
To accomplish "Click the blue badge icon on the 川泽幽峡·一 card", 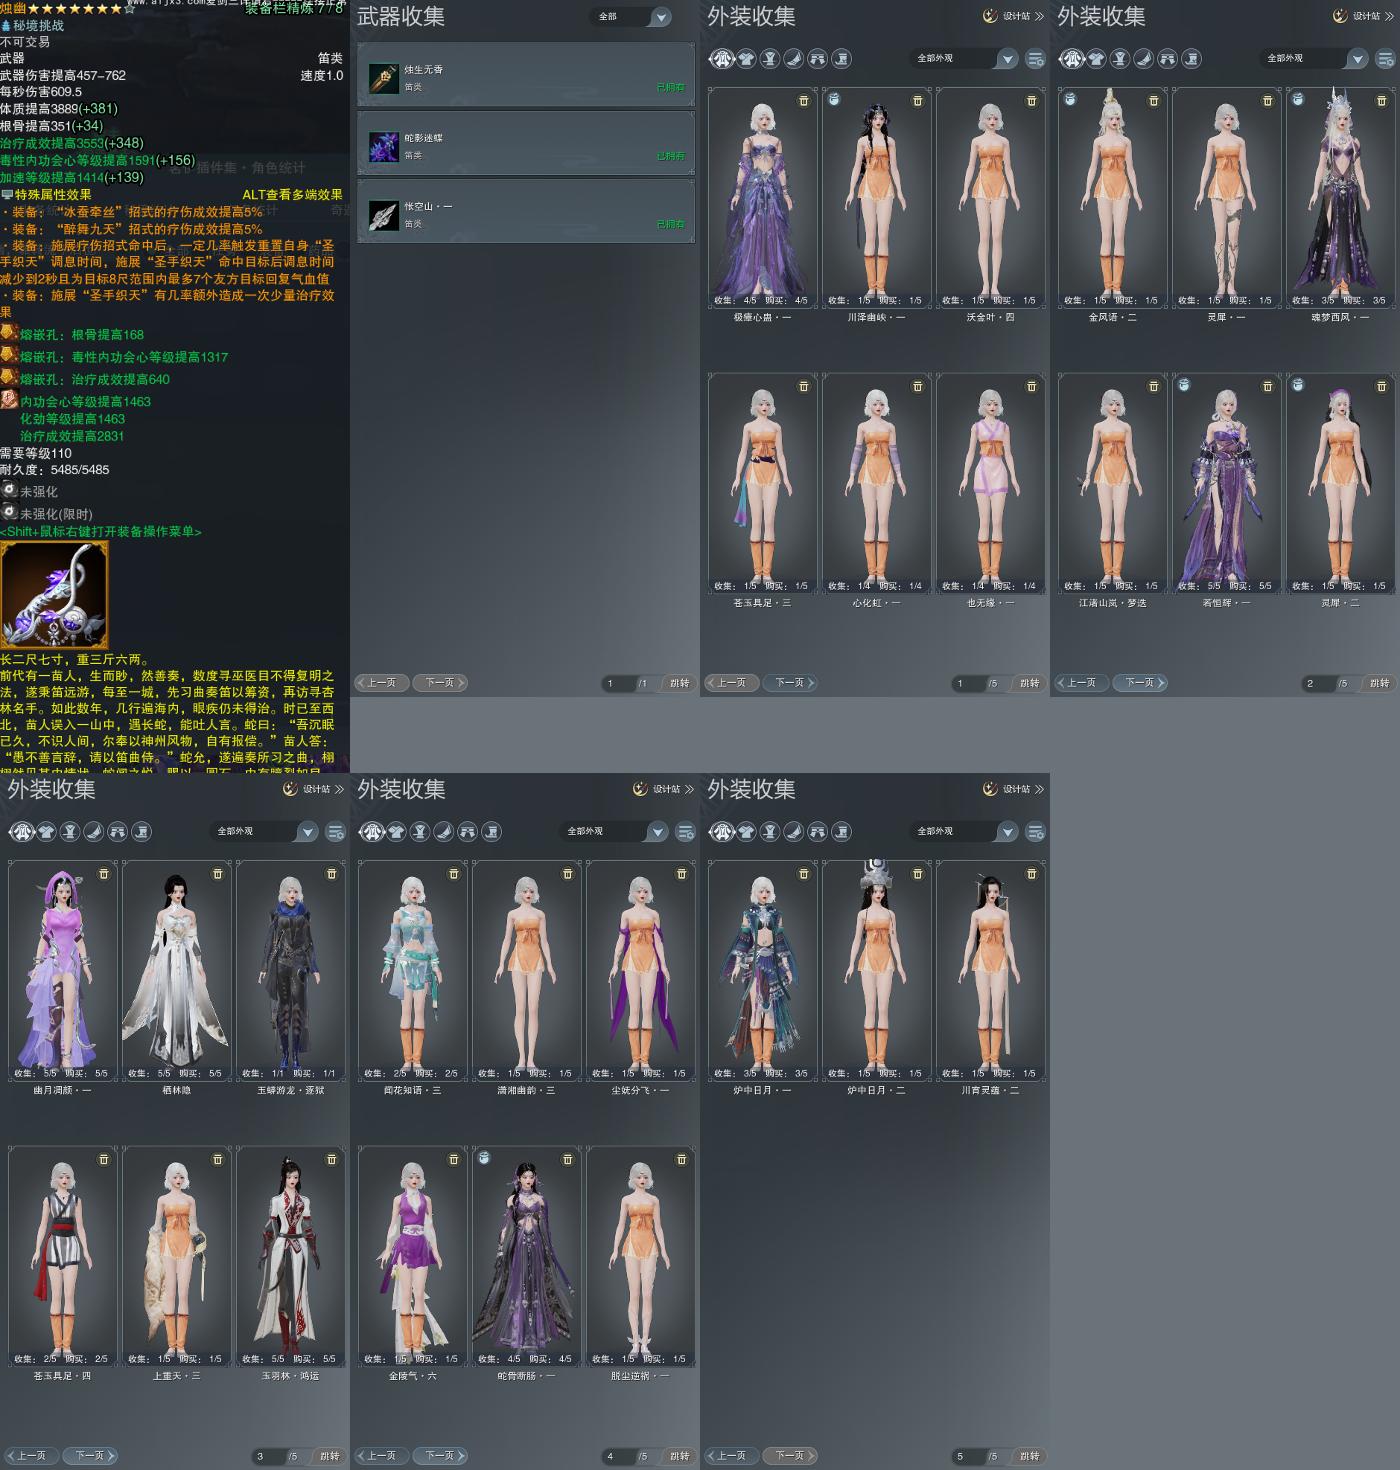I will click(834, 99).
